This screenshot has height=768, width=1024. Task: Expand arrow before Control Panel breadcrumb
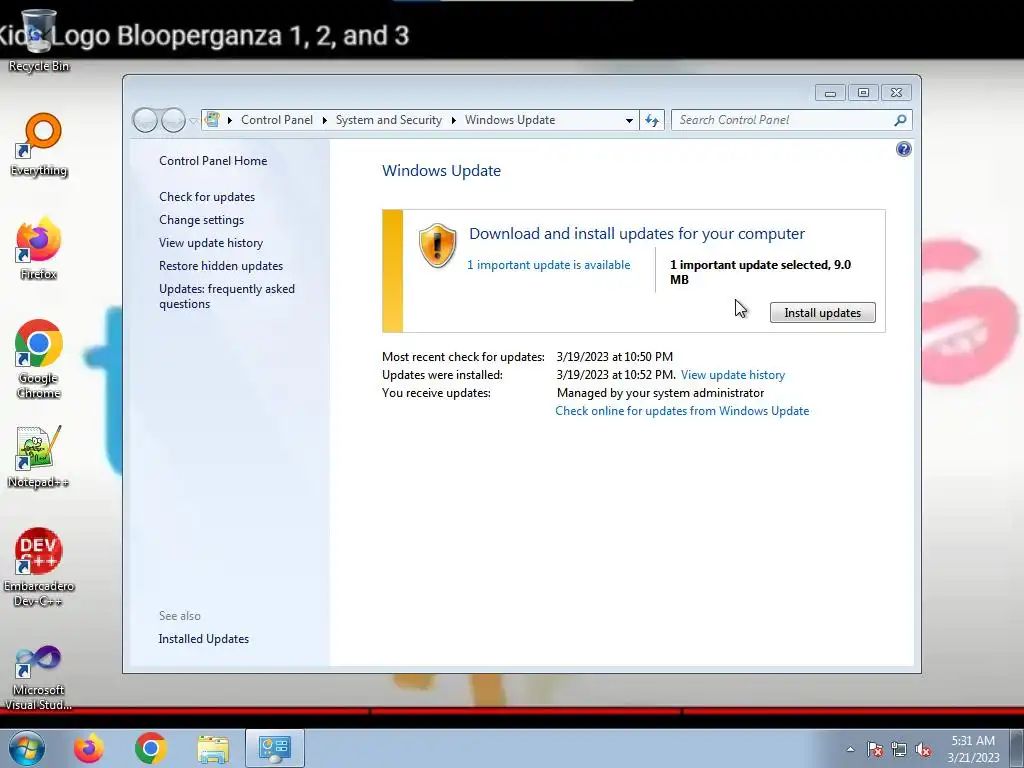(230, 120)
